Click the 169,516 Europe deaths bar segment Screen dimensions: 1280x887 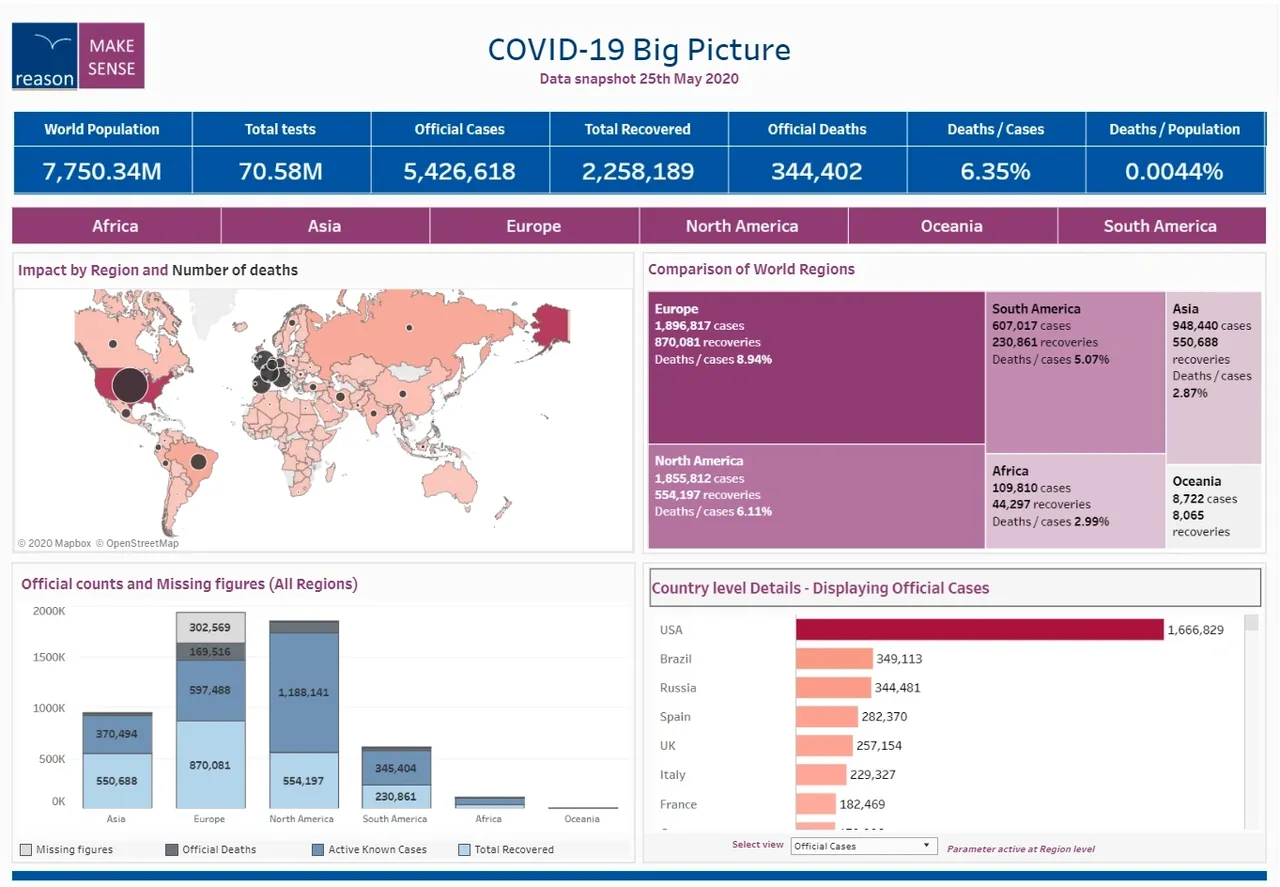(x=211, y=652)
